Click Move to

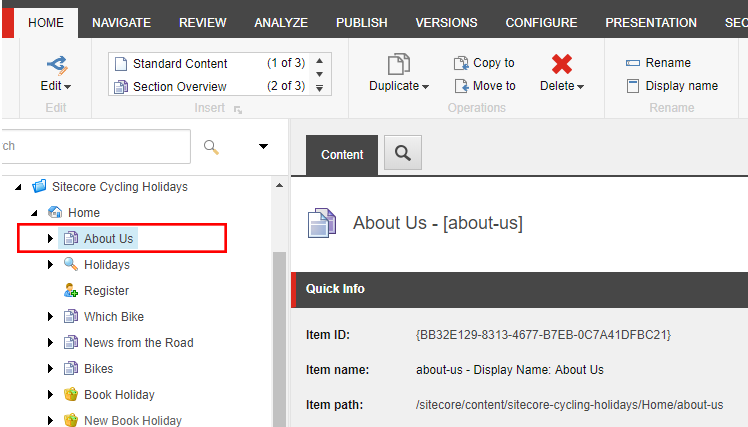pos(494,86)
